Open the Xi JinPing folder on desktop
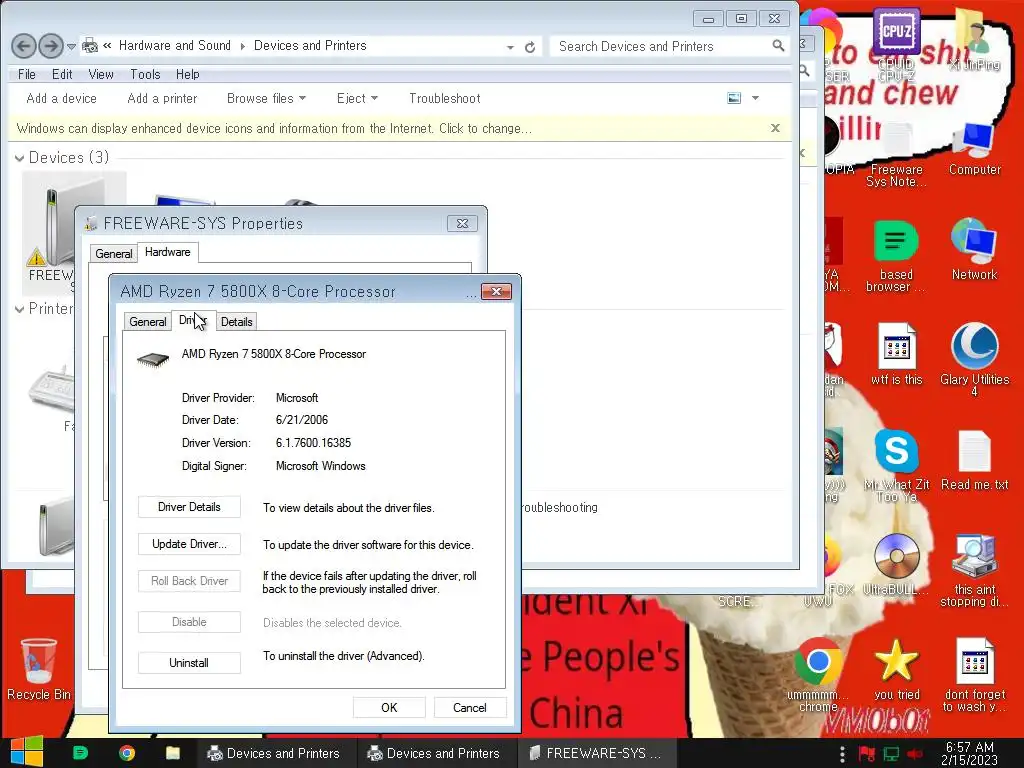The image size is (1024, 768). (x=975, y=37)
